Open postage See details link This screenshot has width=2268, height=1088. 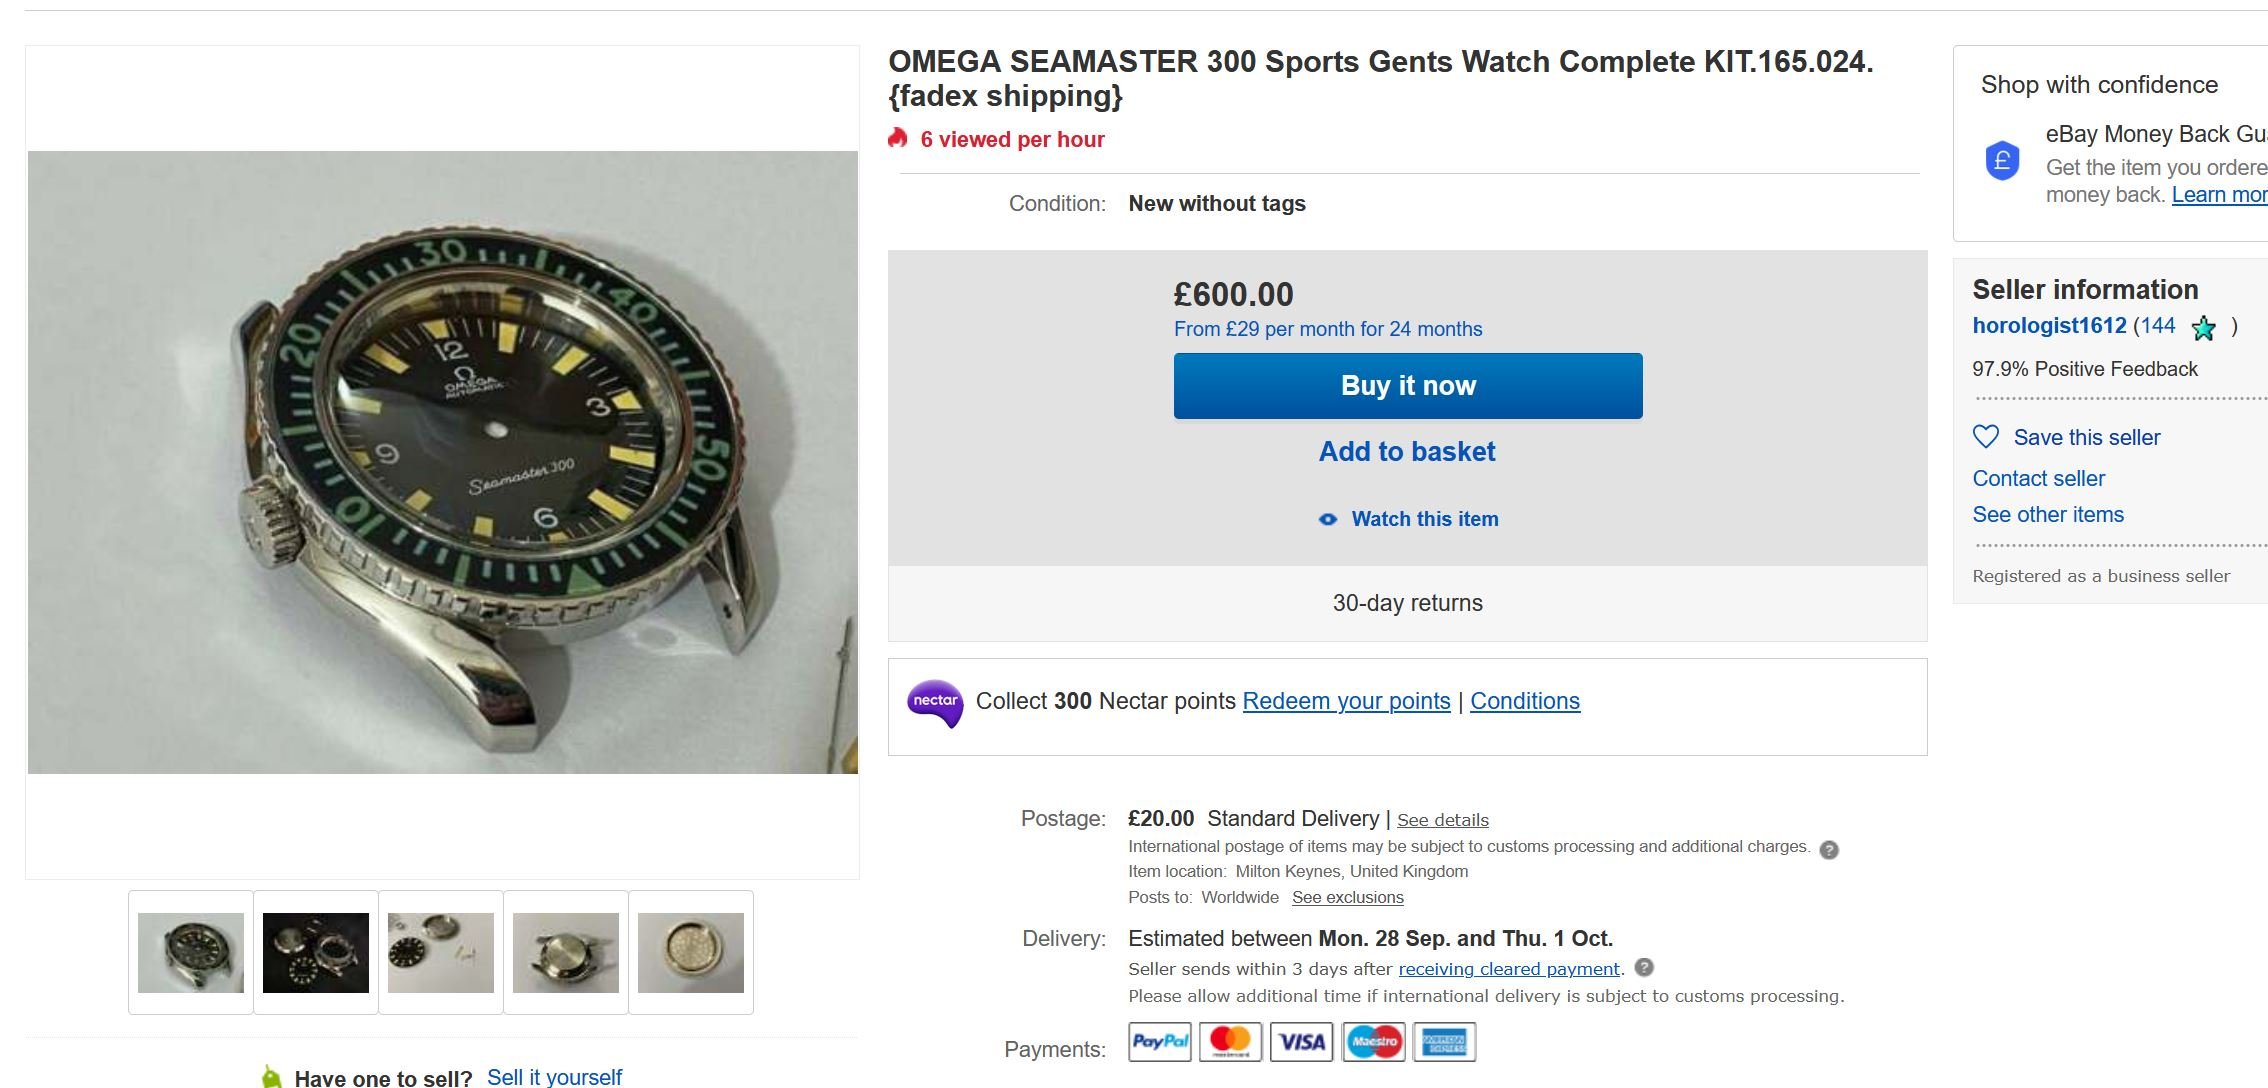pyautogui.click(x=1442, y=820)
